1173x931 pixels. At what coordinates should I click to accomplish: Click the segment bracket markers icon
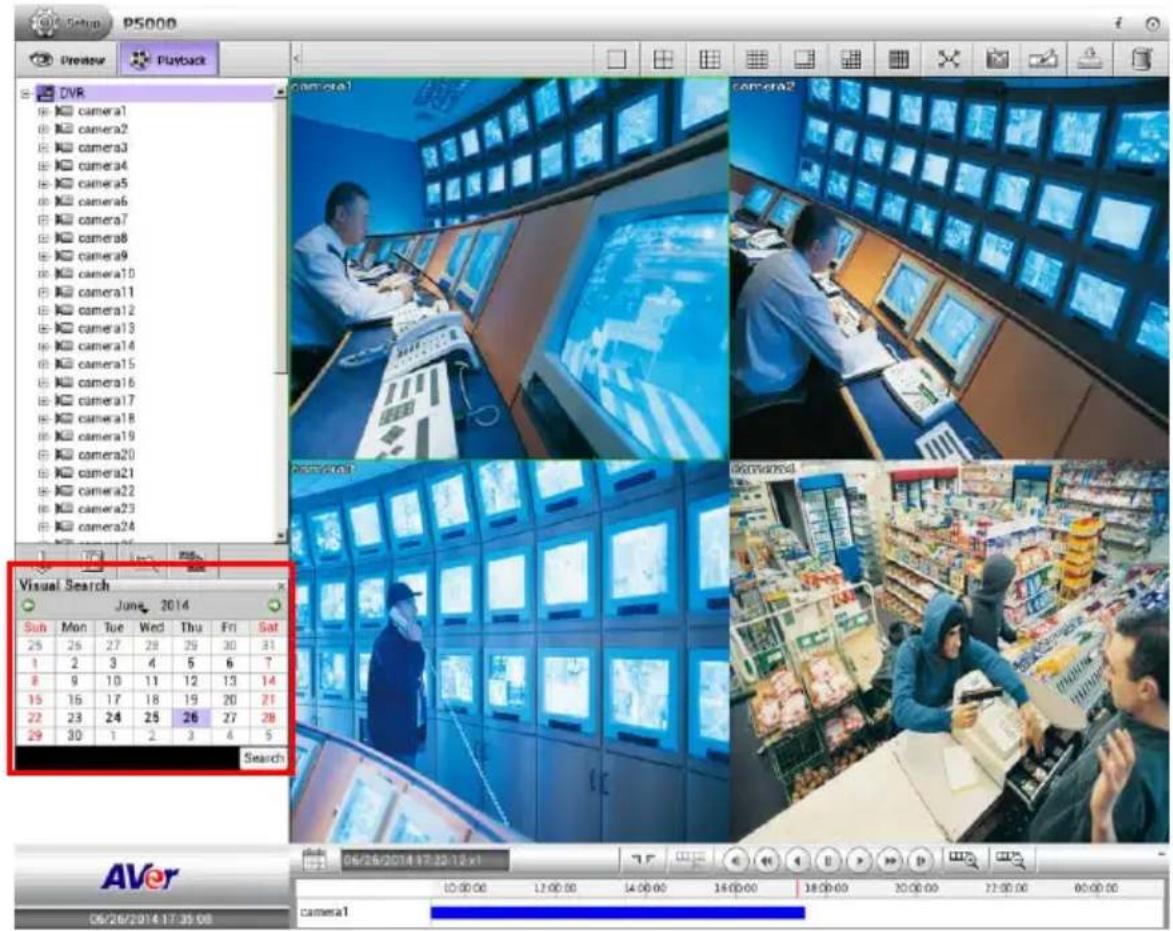[x=643, y=861]
